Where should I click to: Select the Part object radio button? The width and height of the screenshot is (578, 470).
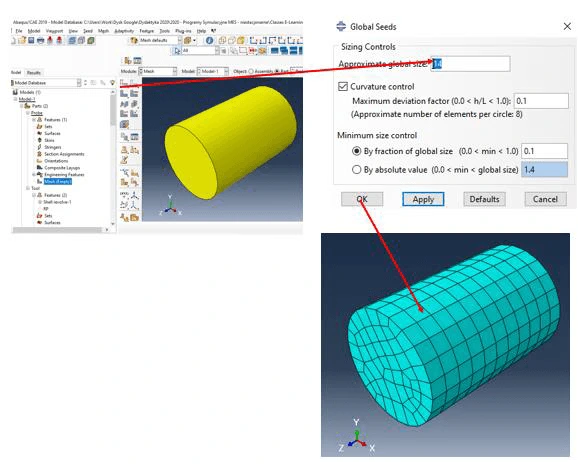click(x=277, y=71)
